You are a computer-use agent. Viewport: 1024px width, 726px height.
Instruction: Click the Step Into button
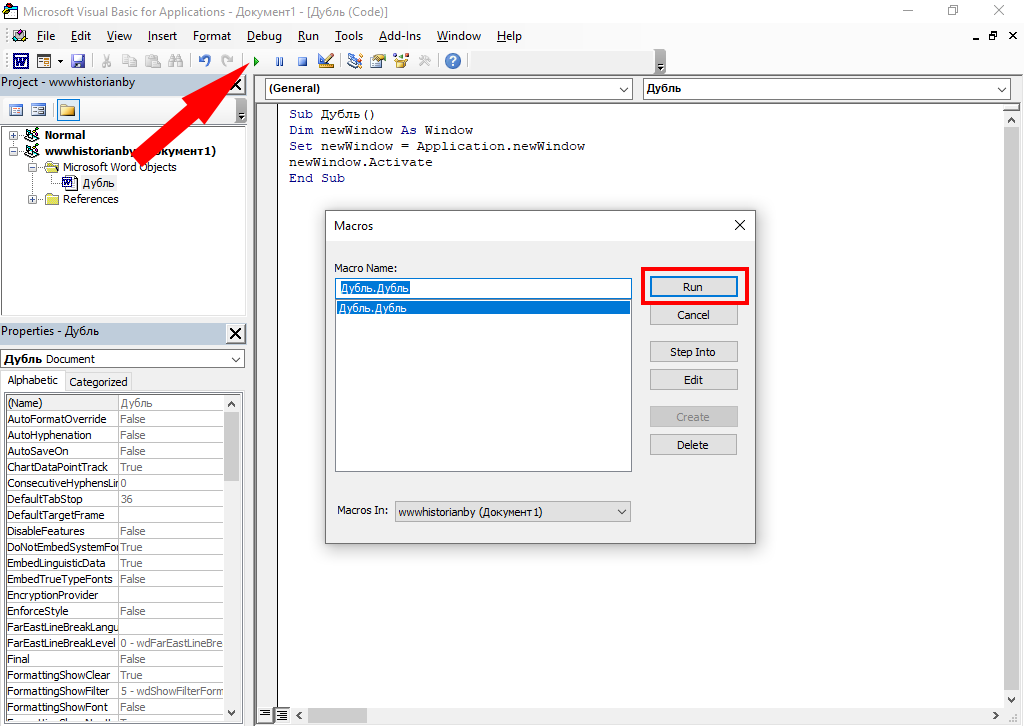[693, 352]
